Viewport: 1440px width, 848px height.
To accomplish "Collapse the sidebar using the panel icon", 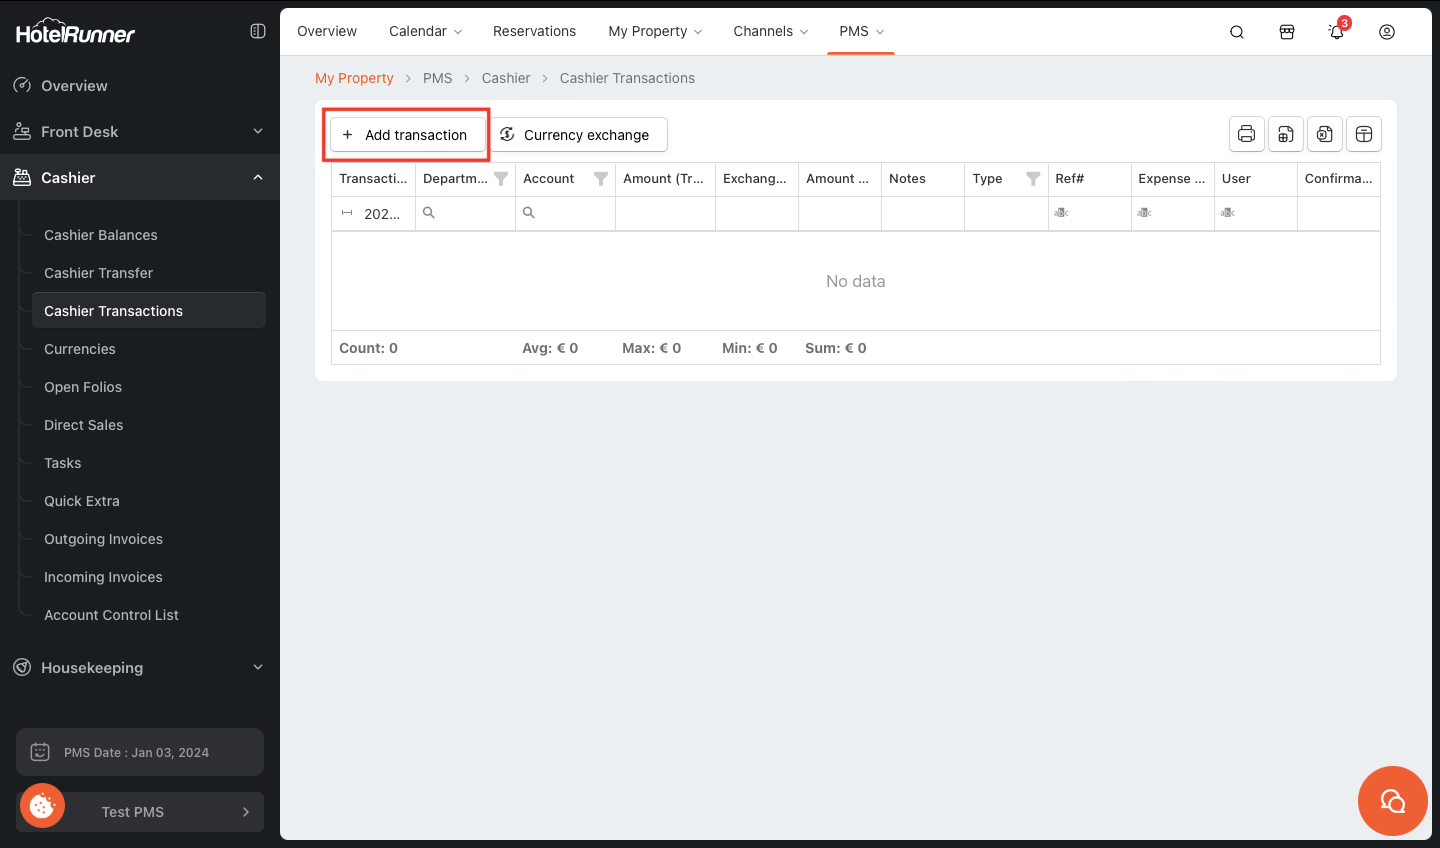I will (258, 32).
